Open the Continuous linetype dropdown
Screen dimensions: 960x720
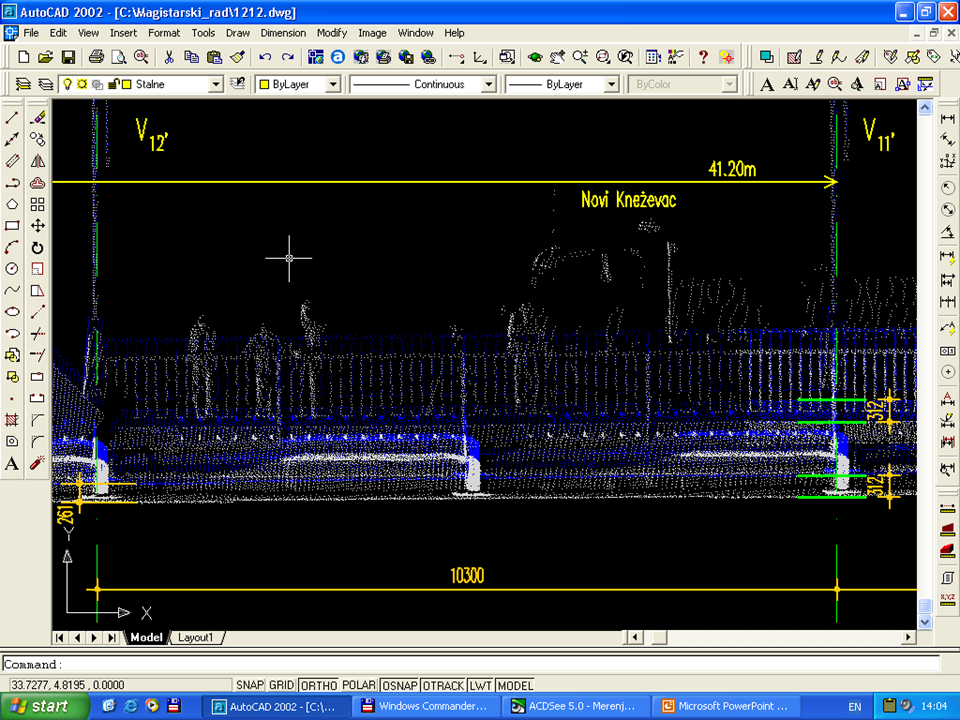[x=488, y=85]
